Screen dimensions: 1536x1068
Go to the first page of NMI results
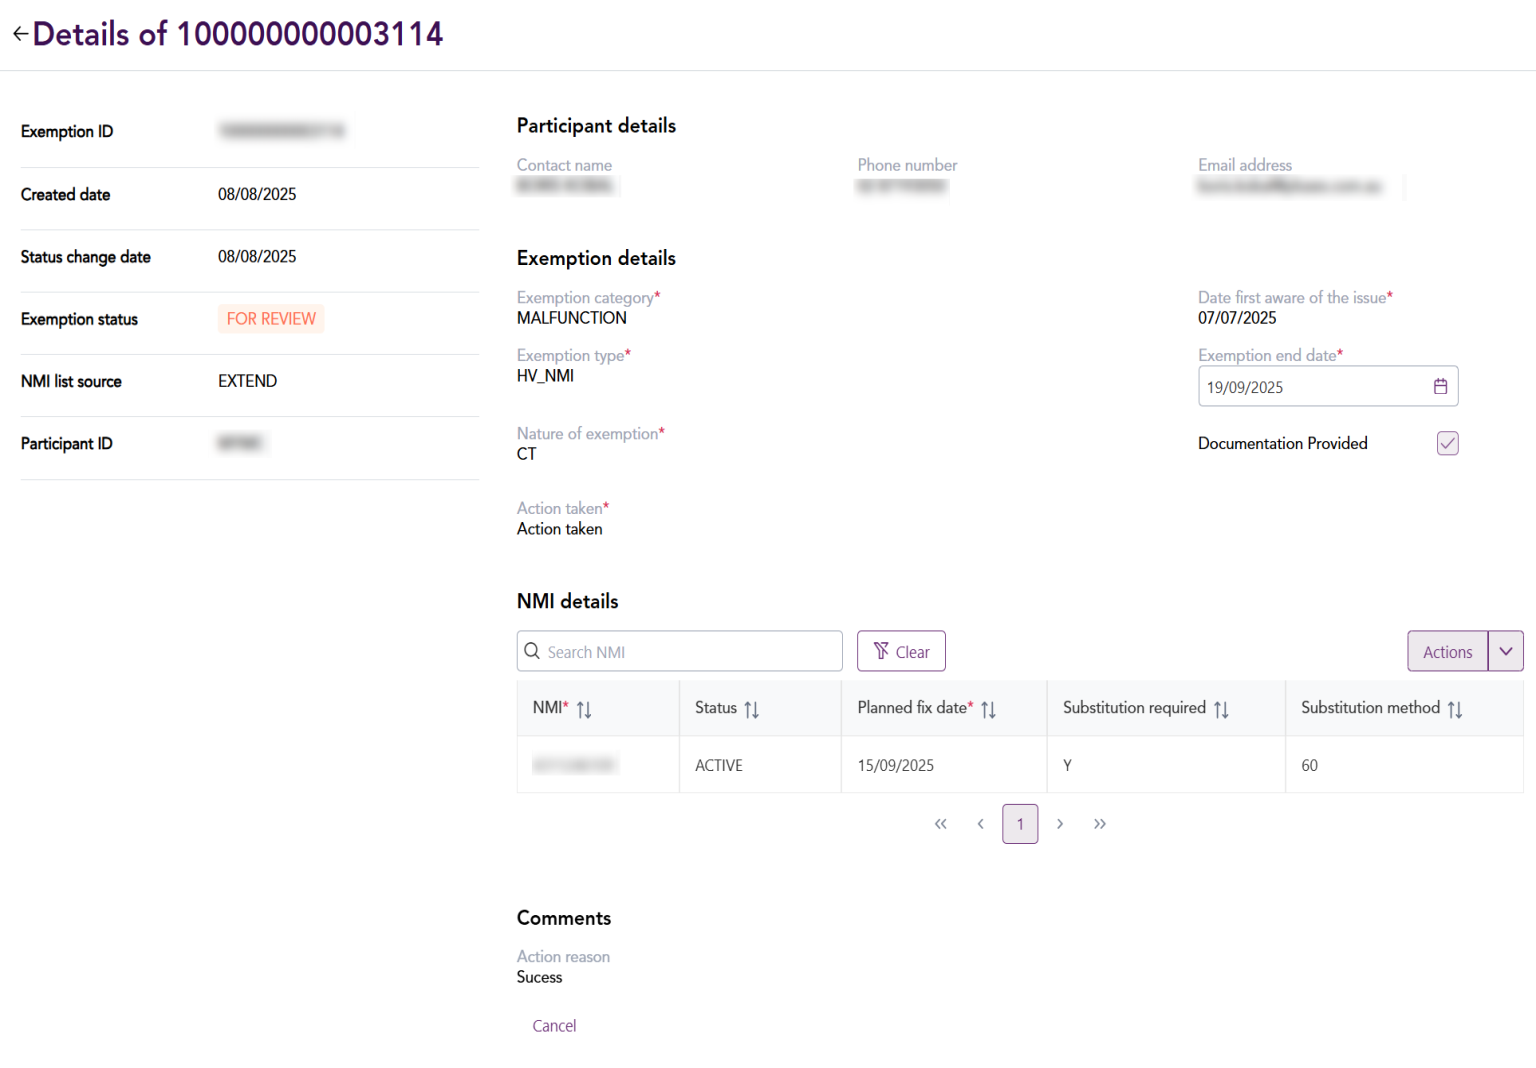pyautogui.click(x=940, y=824)
